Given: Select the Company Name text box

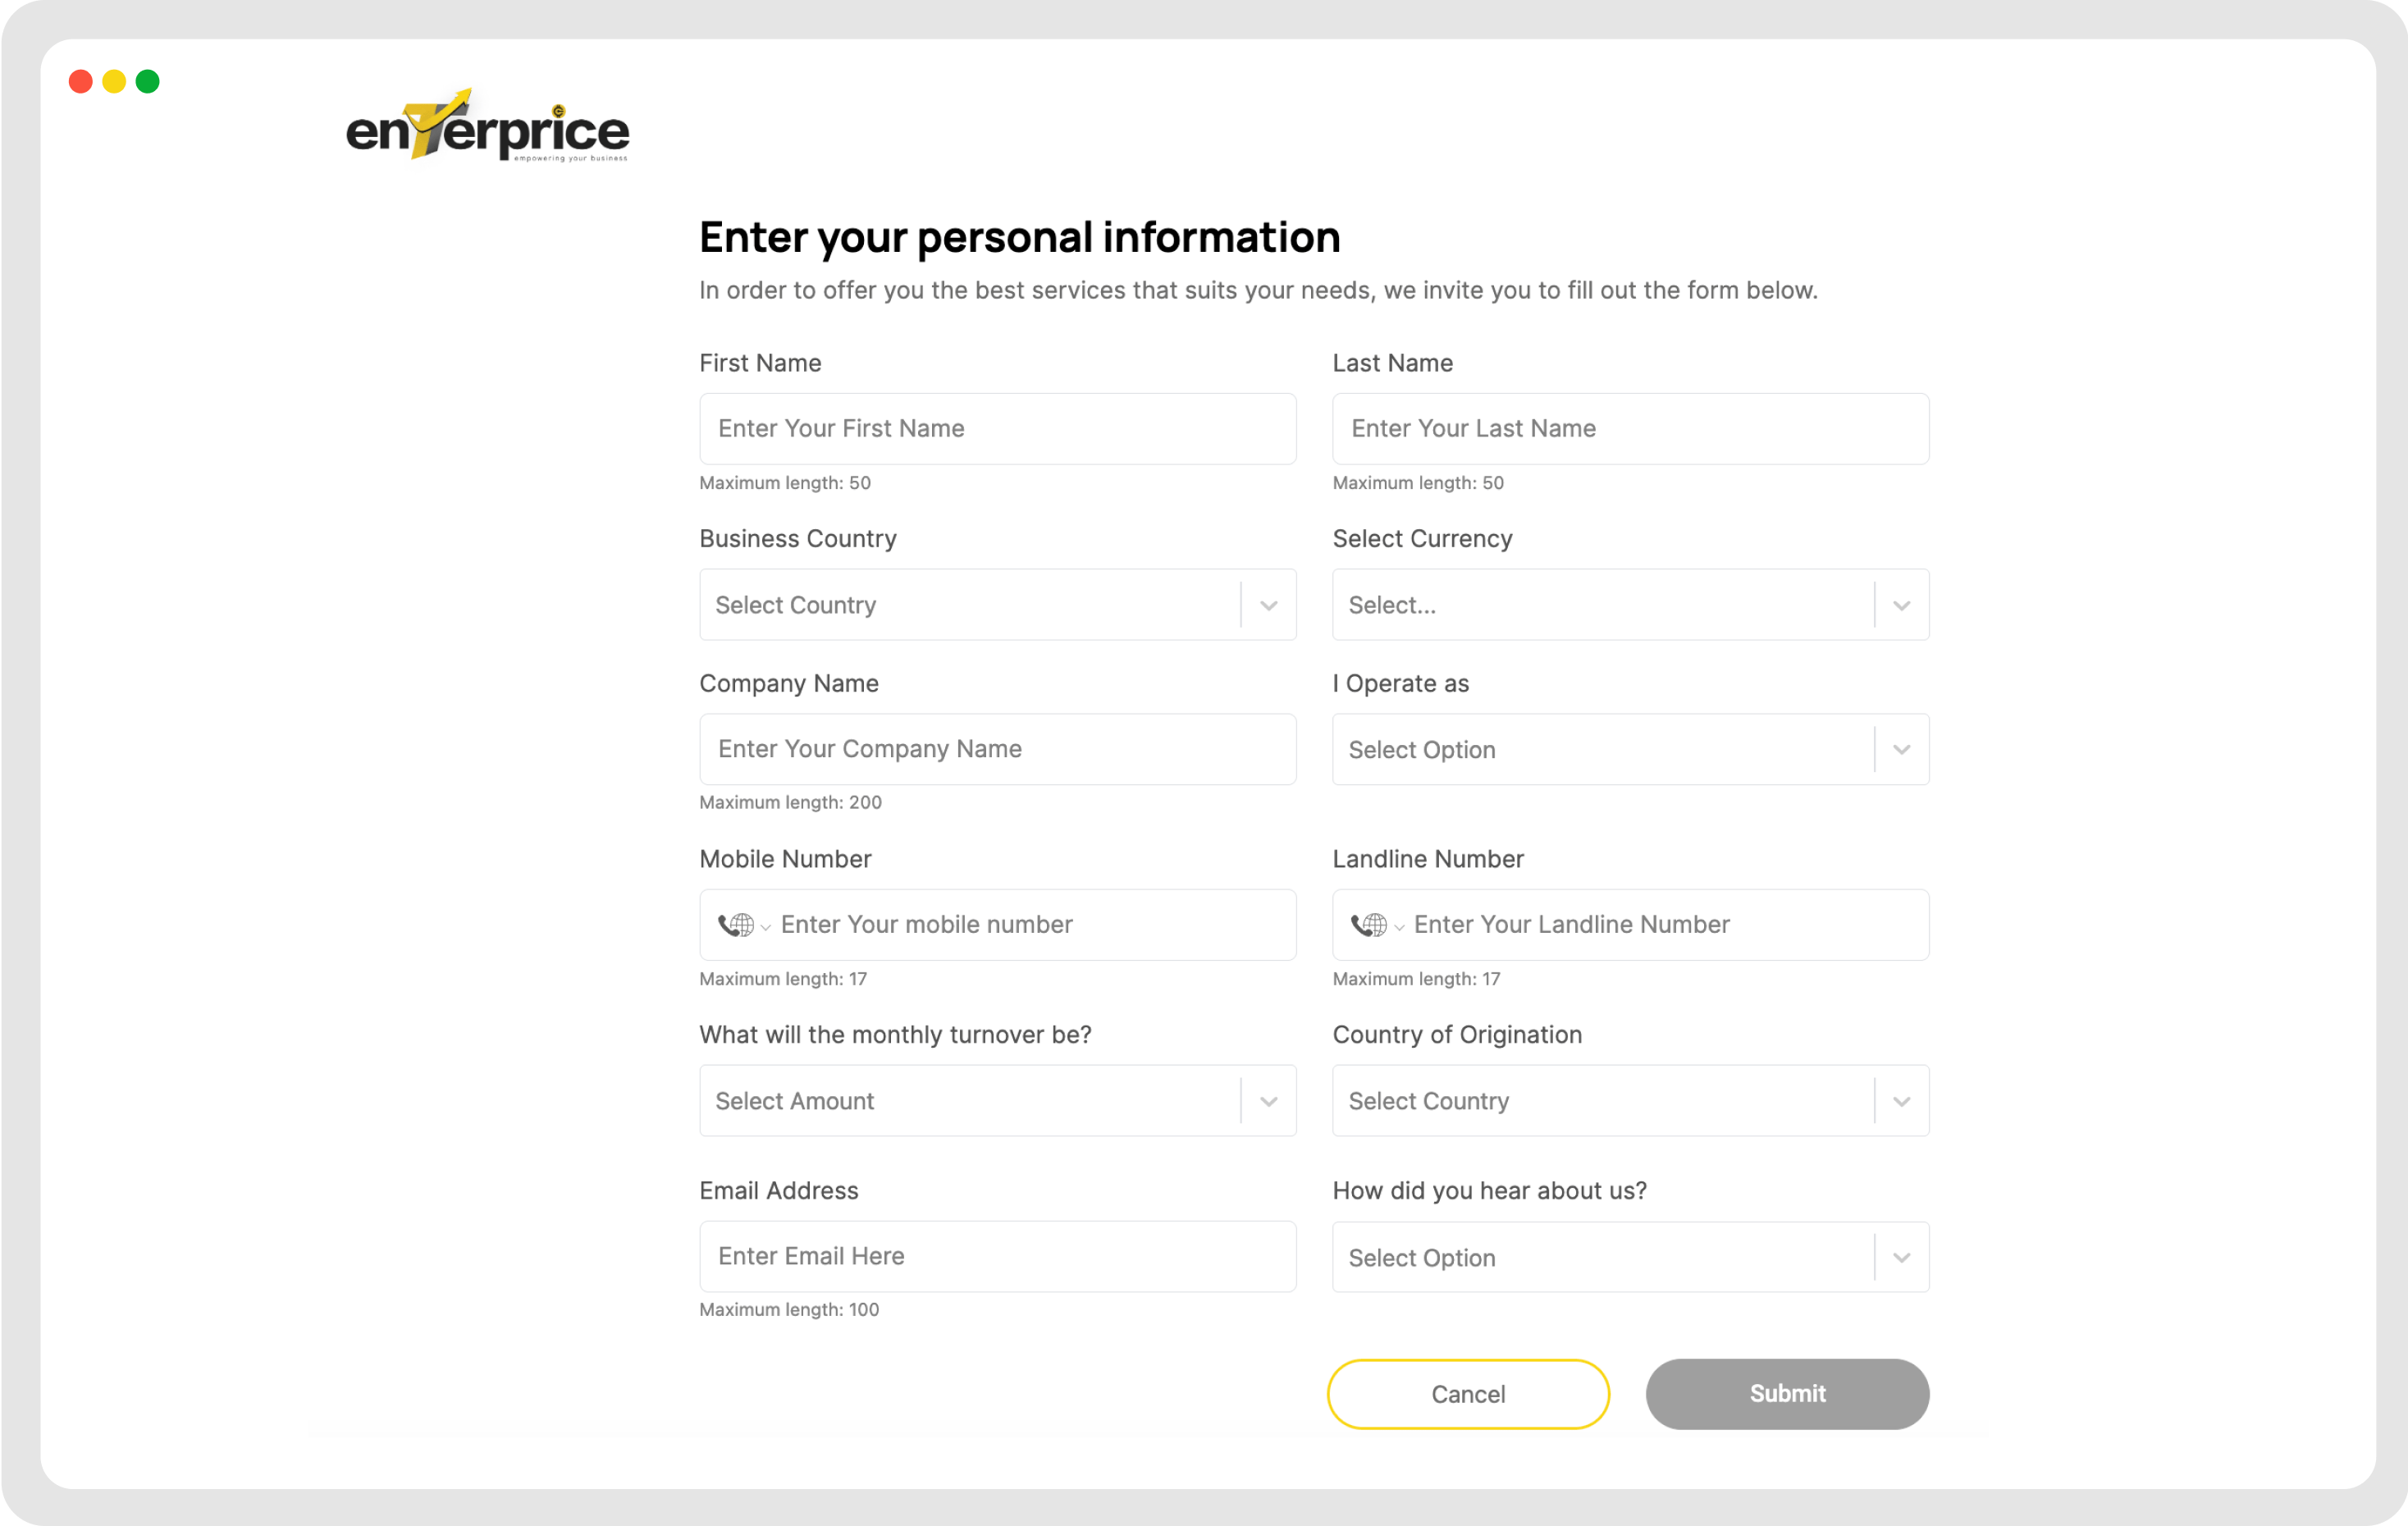Looking at the screenshot, I should pos(997,750).
